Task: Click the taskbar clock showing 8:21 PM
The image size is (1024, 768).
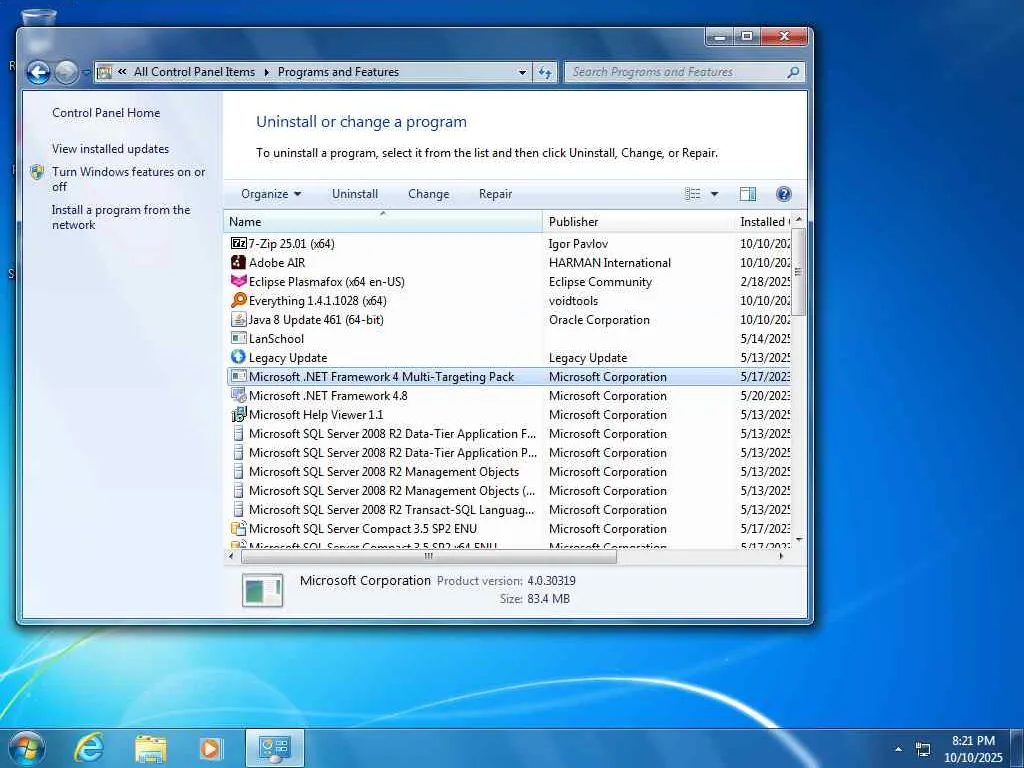Action: click(x=973, y=749)
